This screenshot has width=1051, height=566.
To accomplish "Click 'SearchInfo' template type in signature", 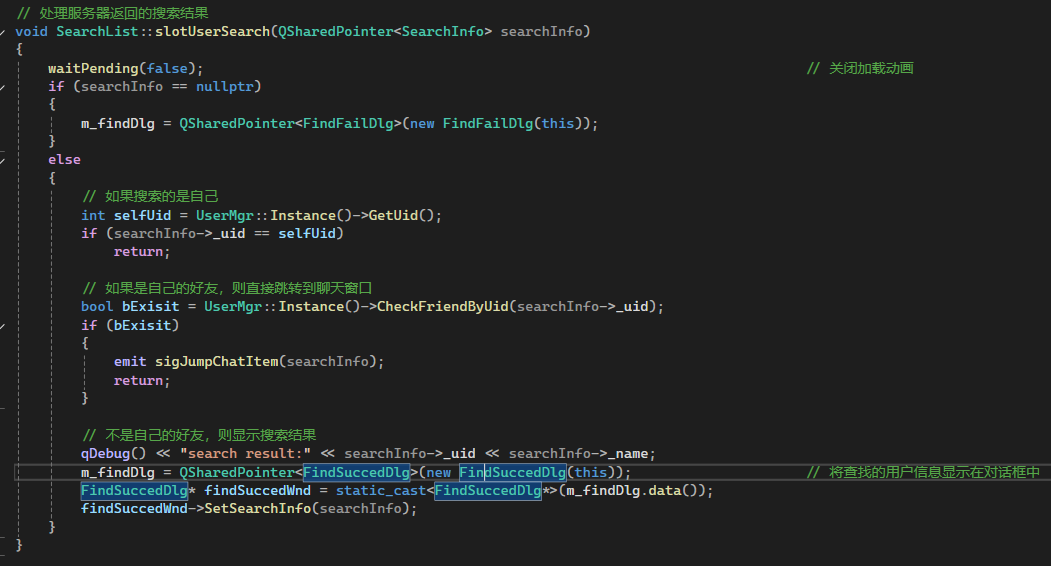I will tap(442, 32).
